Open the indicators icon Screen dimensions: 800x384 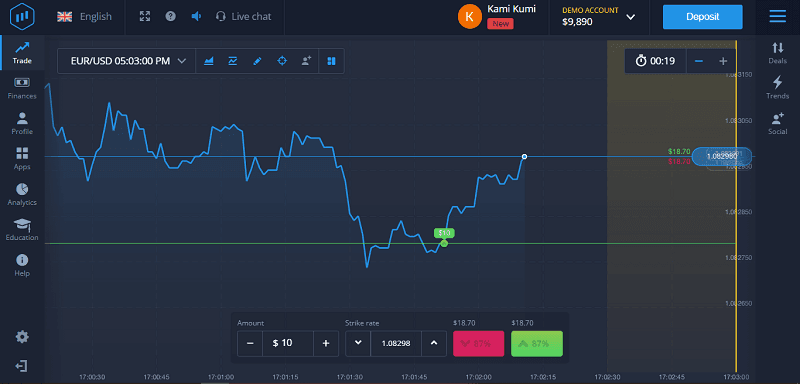coord(233,61)
